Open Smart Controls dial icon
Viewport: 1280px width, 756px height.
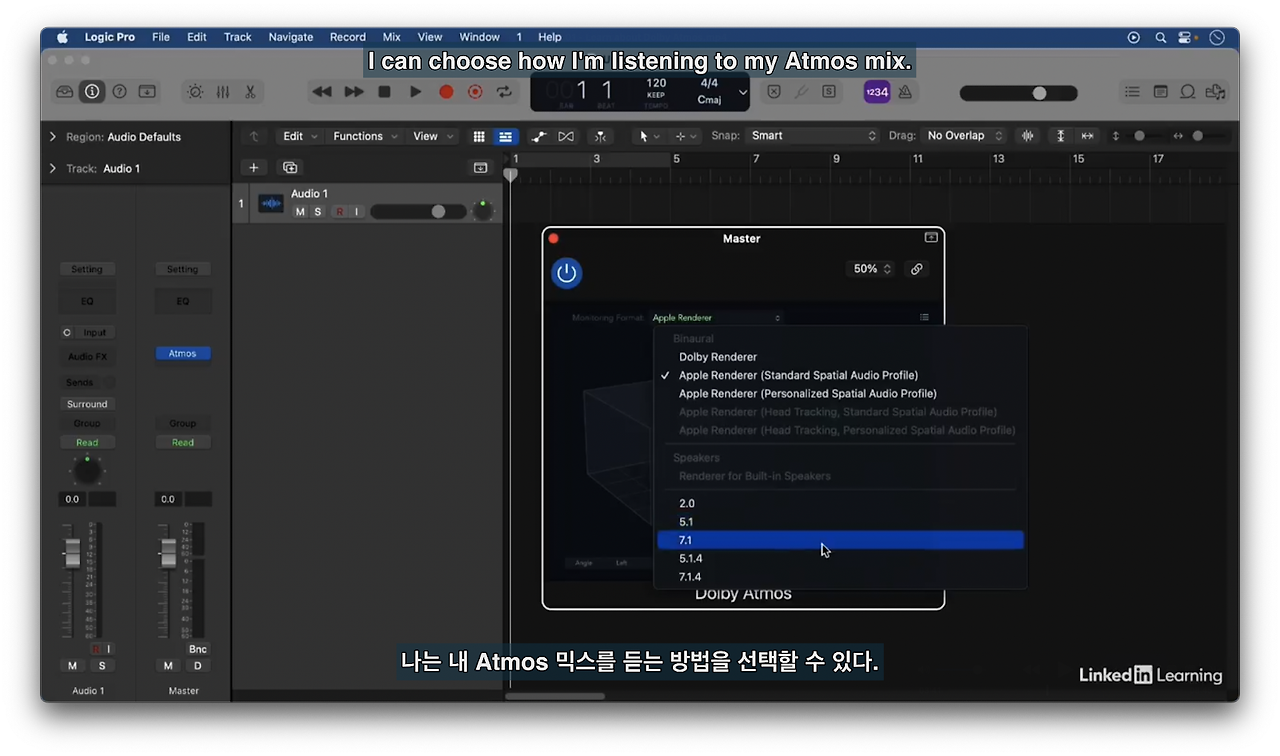pyautogui.click(x=195, y=92)
